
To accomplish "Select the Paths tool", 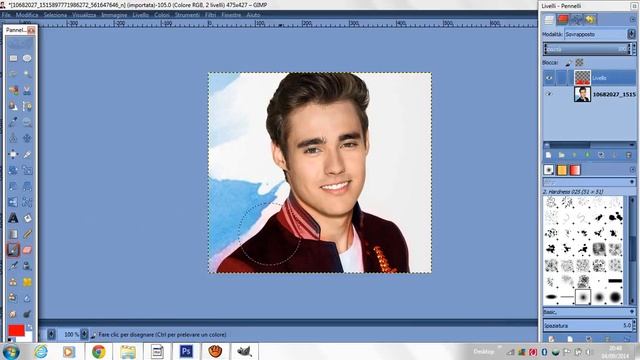I will click(x=27, y=106).
